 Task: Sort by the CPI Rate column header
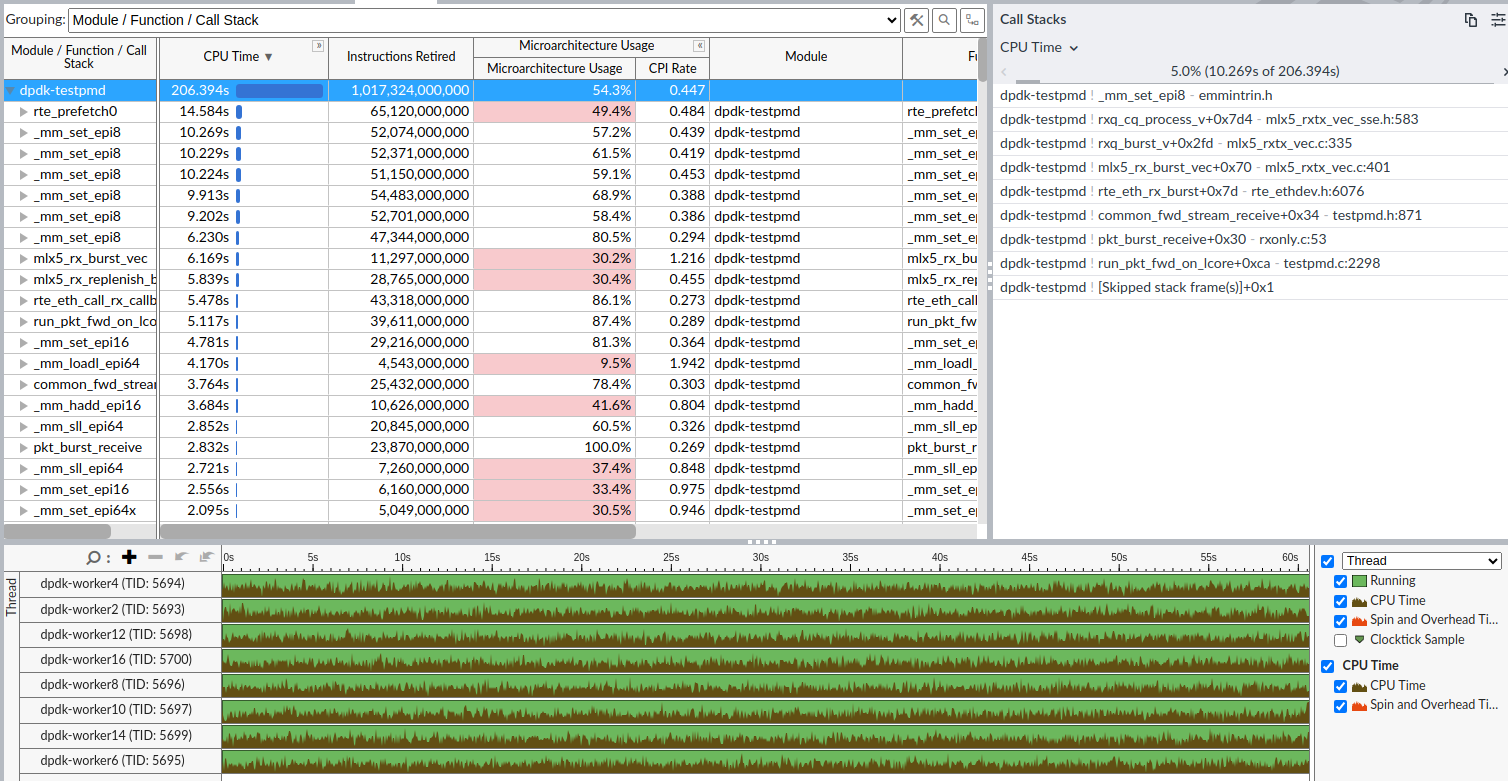click(x=672, y=68)
